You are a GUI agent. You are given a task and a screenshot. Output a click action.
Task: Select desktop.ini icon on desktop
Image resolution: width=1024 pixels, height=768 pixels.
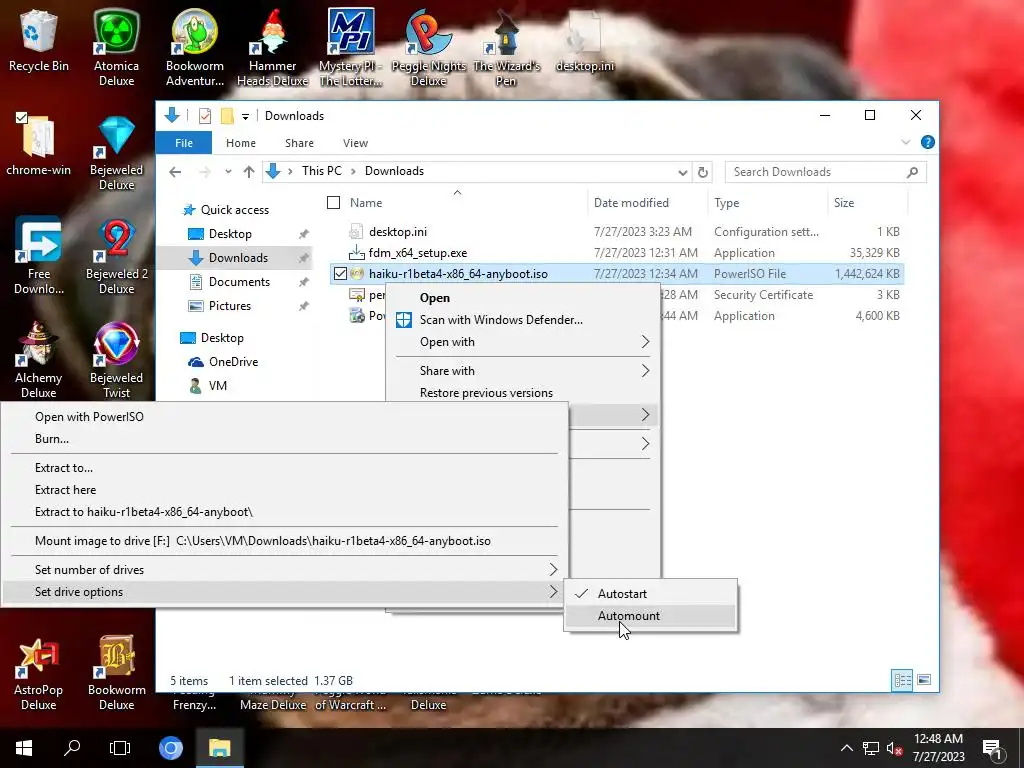tap(584, 40)
